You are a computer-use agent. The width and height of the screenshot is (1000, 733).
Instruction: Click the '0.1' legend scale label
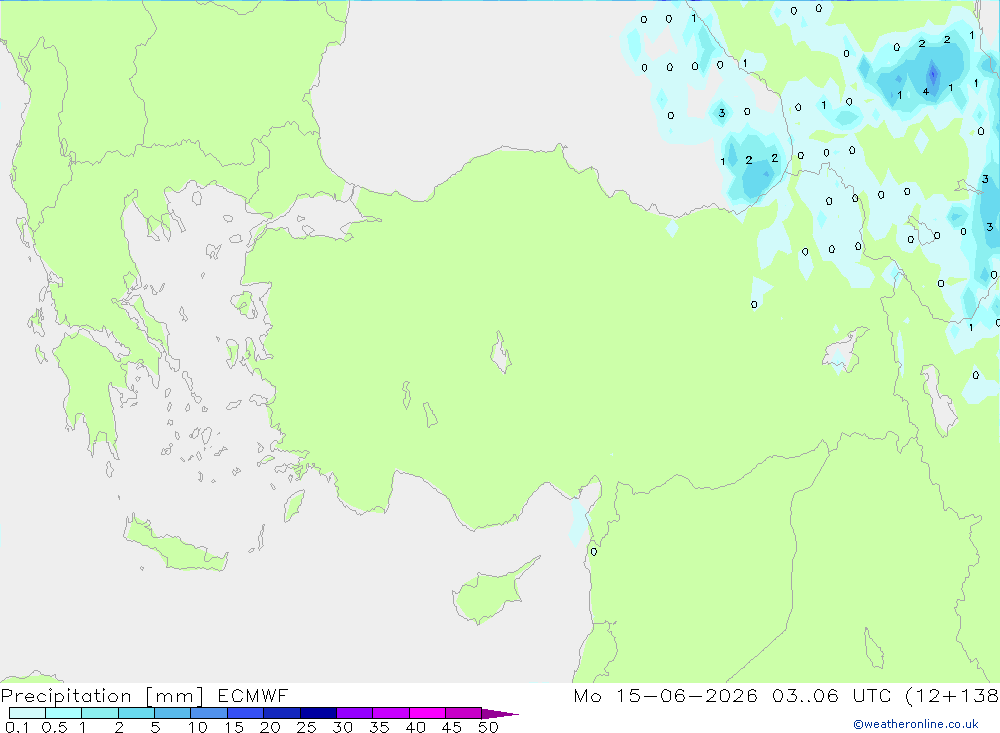17,727
